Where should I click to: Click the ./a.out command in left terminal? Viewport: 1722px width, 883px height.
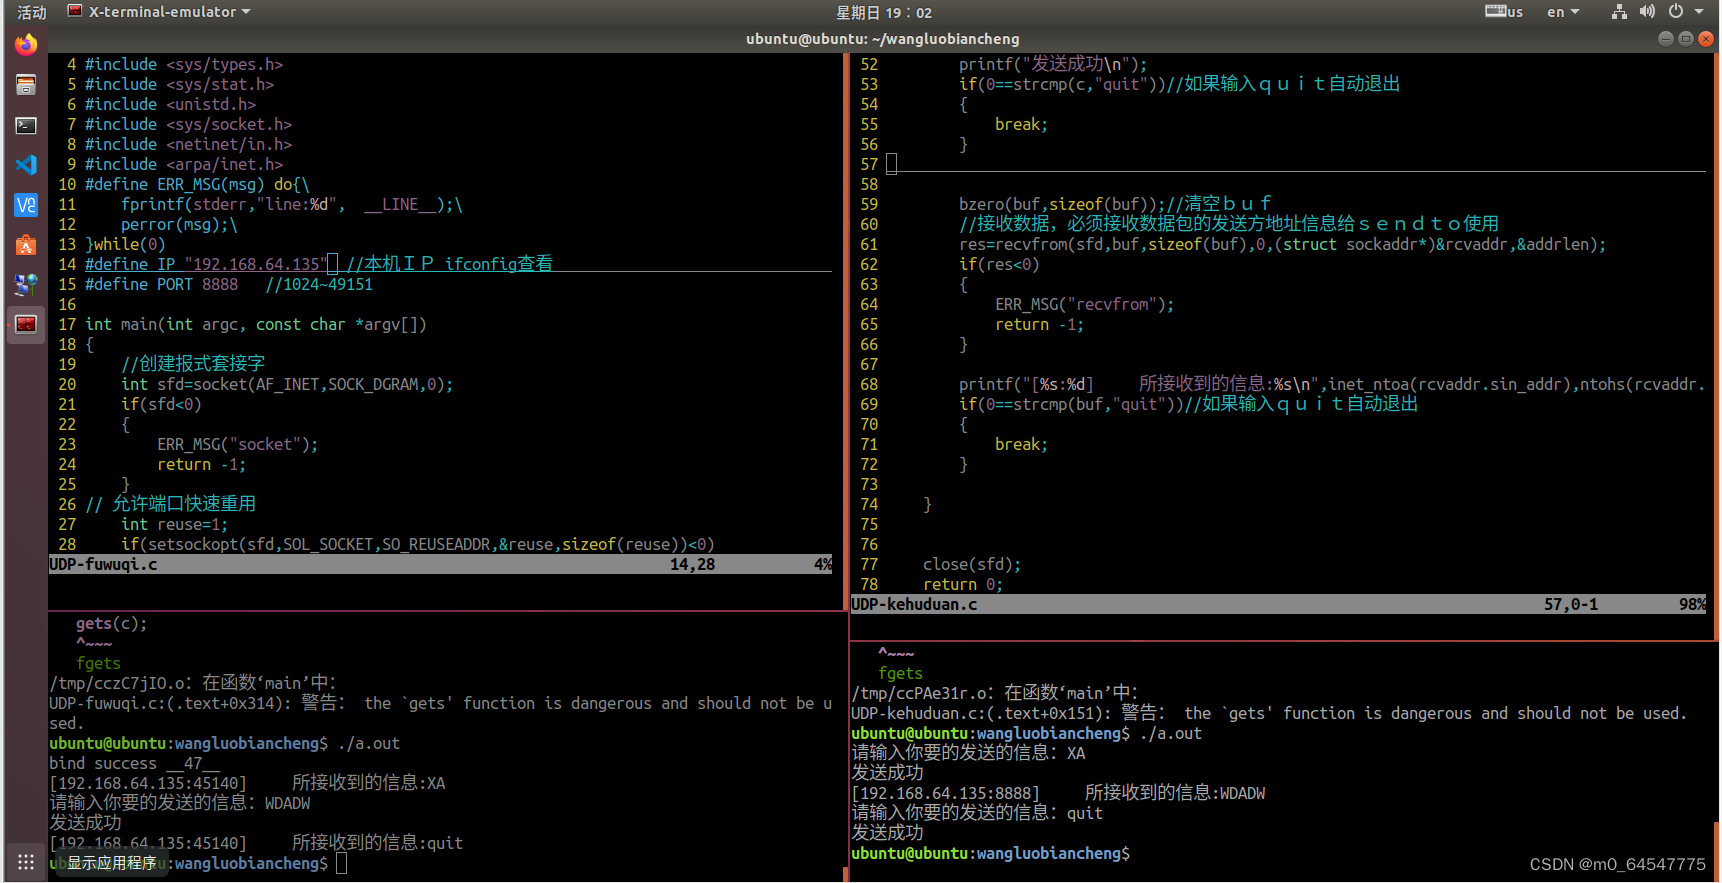point(369,743)
